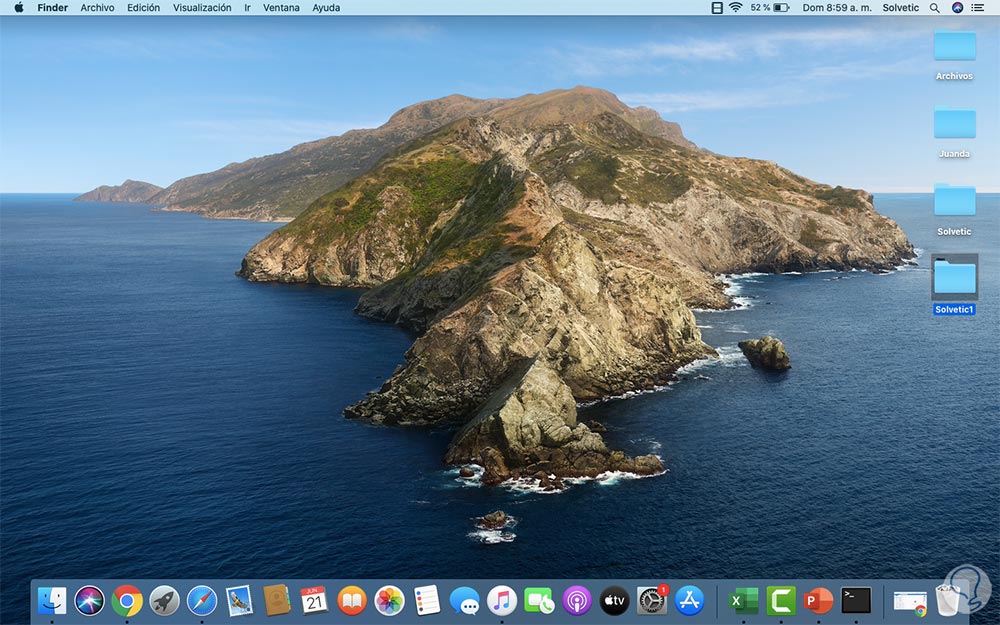This screenshot has width=1000, height=625.
Task: Open the Photos app in Dock
Action: (389, 600)
